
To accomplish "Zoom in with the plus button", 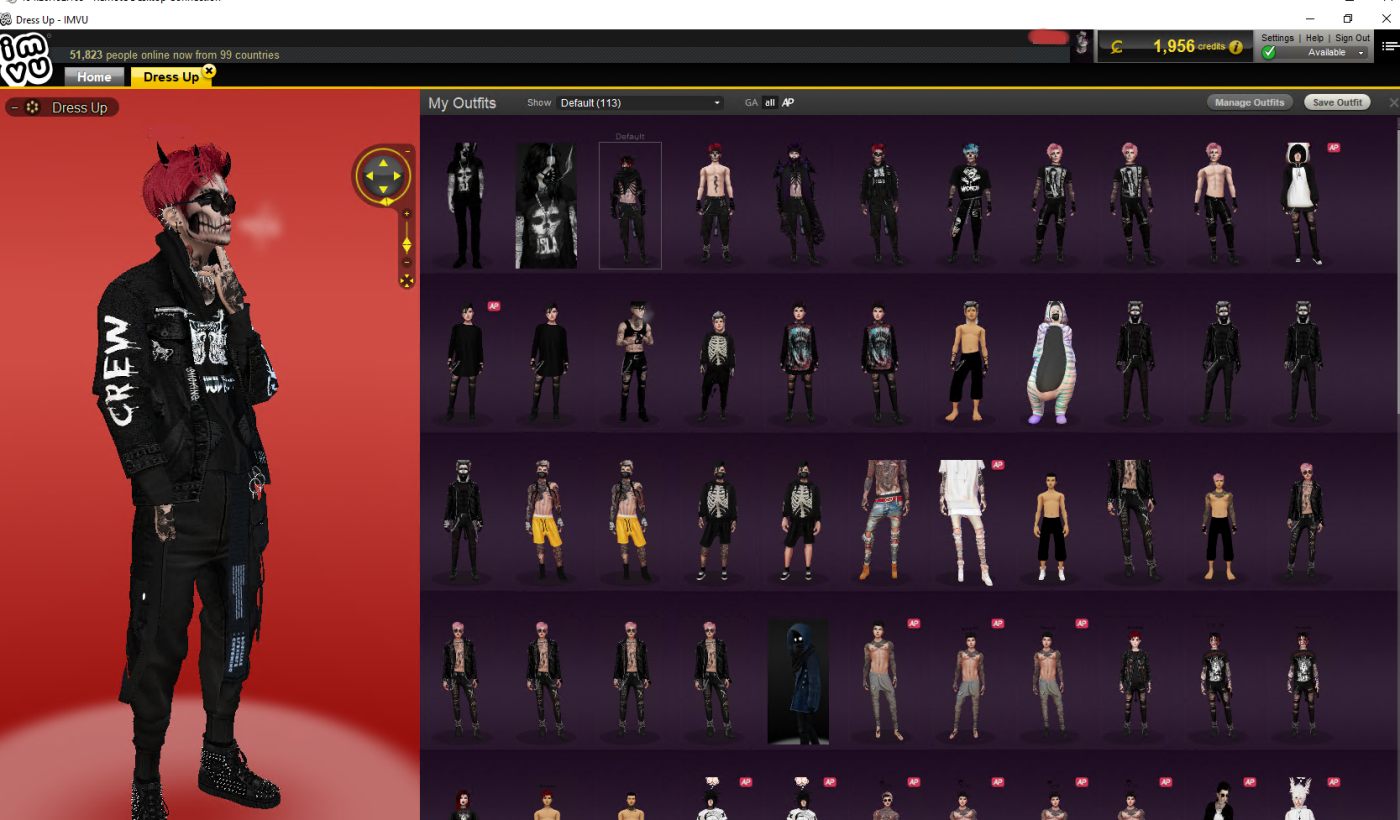I will pos(407,213).
